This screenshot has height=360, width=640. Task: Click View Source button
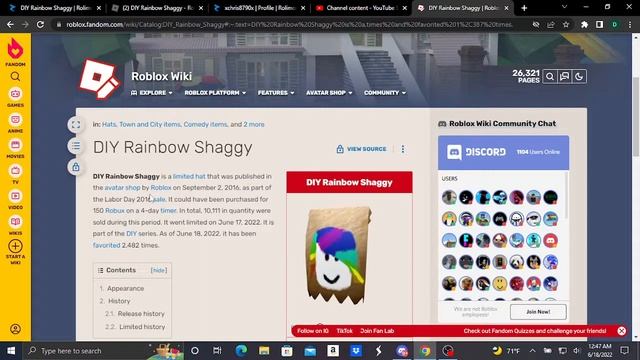[362, 149]
